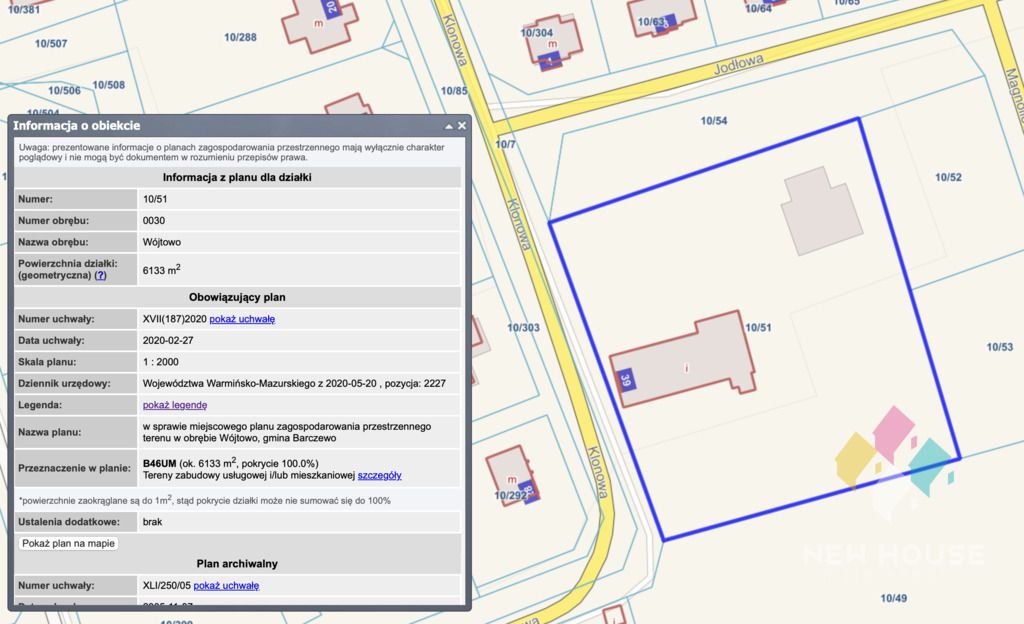Select the parcel label 10/51 on map
Viewport: 1024px width, 624px height.
pyautogui.click(x=758, y=328)
